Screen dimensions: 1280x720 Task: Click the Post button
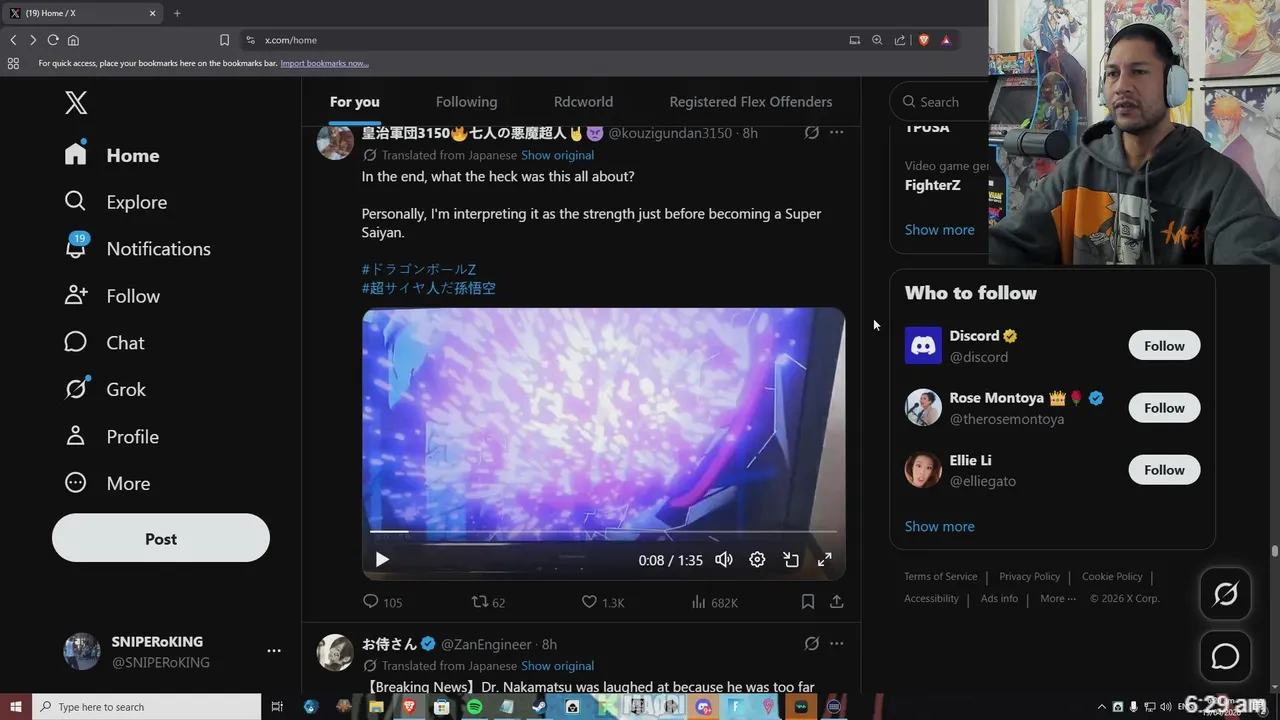(161, 538)
